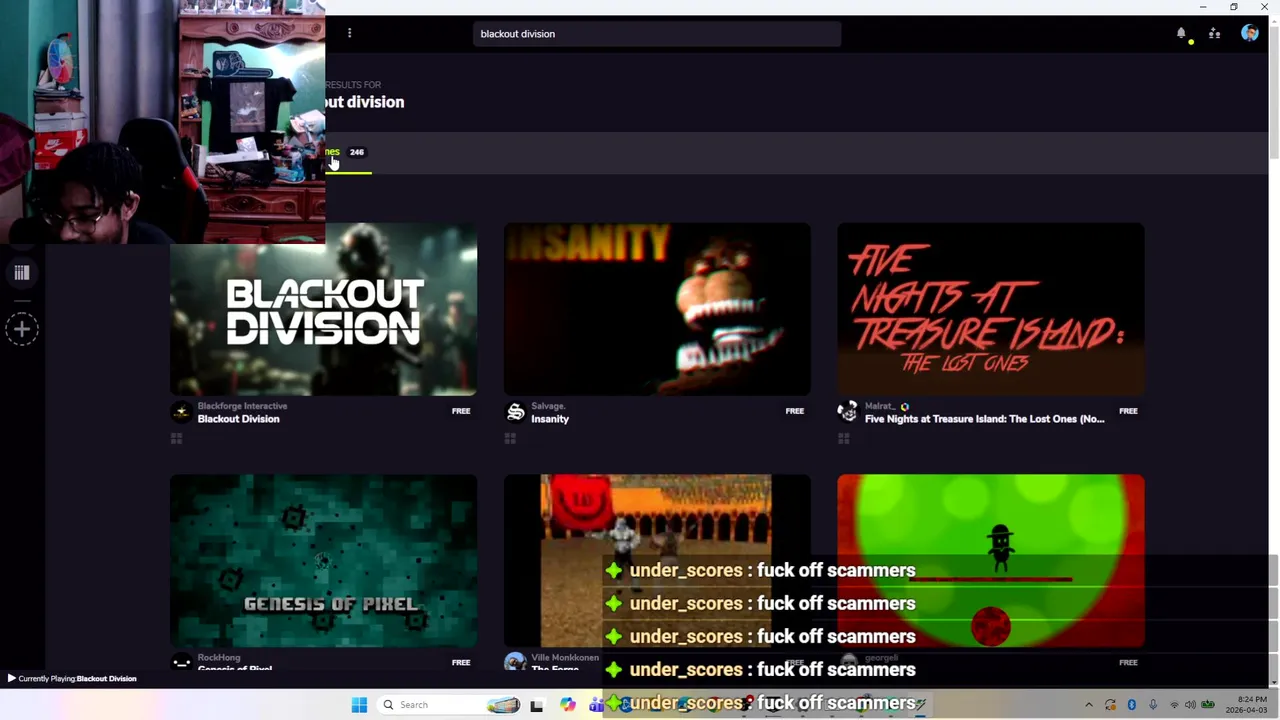The width and height of the screenshot is (1280, 720).
Task: Click the Windows platform icon under Five Nights card
Action: 843,438
